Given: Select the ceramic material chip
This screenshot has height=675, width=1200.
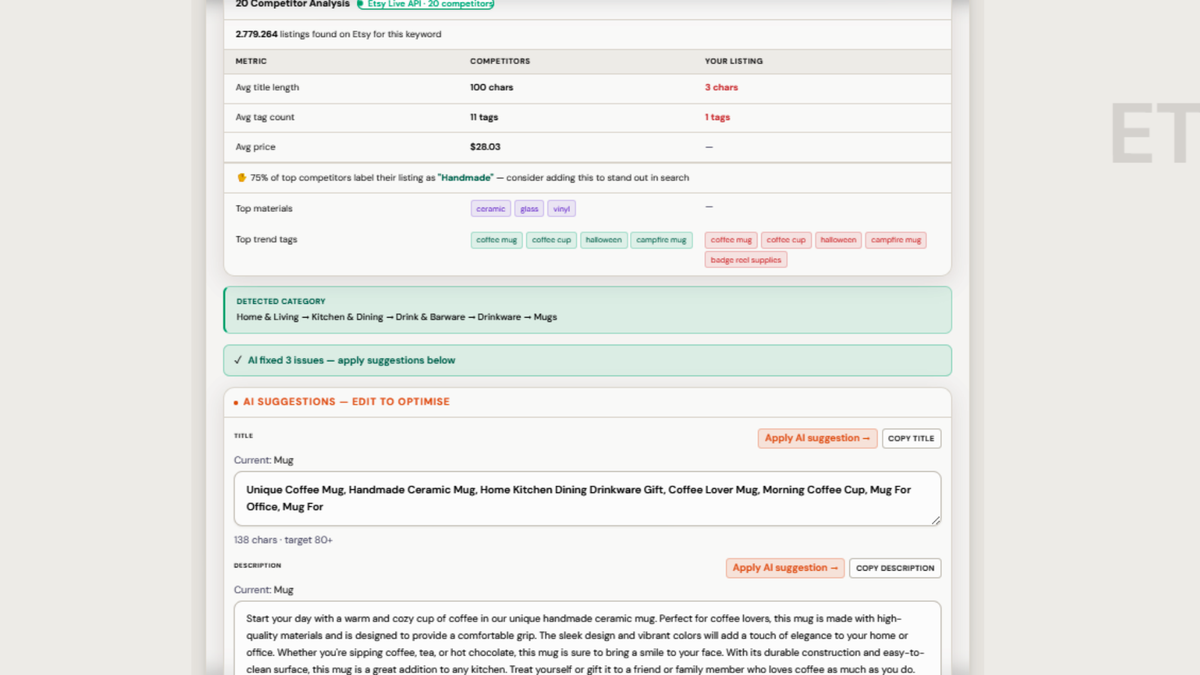Looking at the screenshot, I should 491,209.
